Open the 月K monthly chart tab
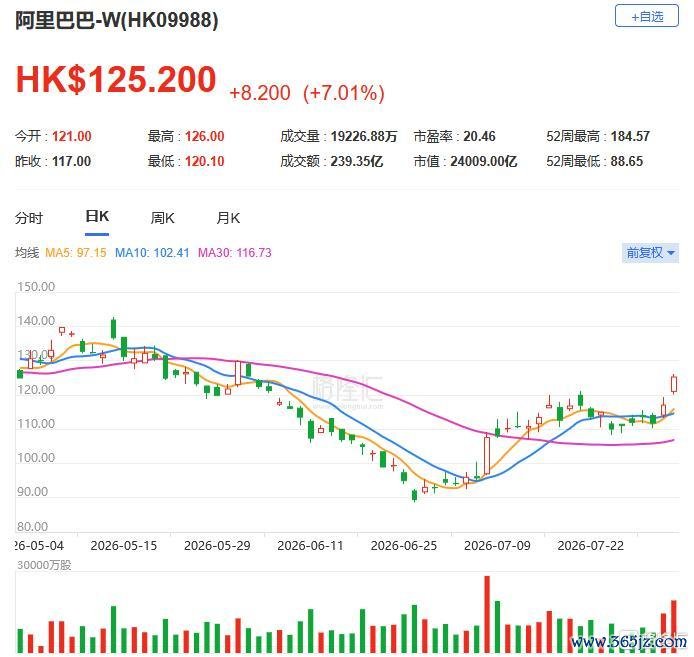The image size is (694, 657). [228, 218]
